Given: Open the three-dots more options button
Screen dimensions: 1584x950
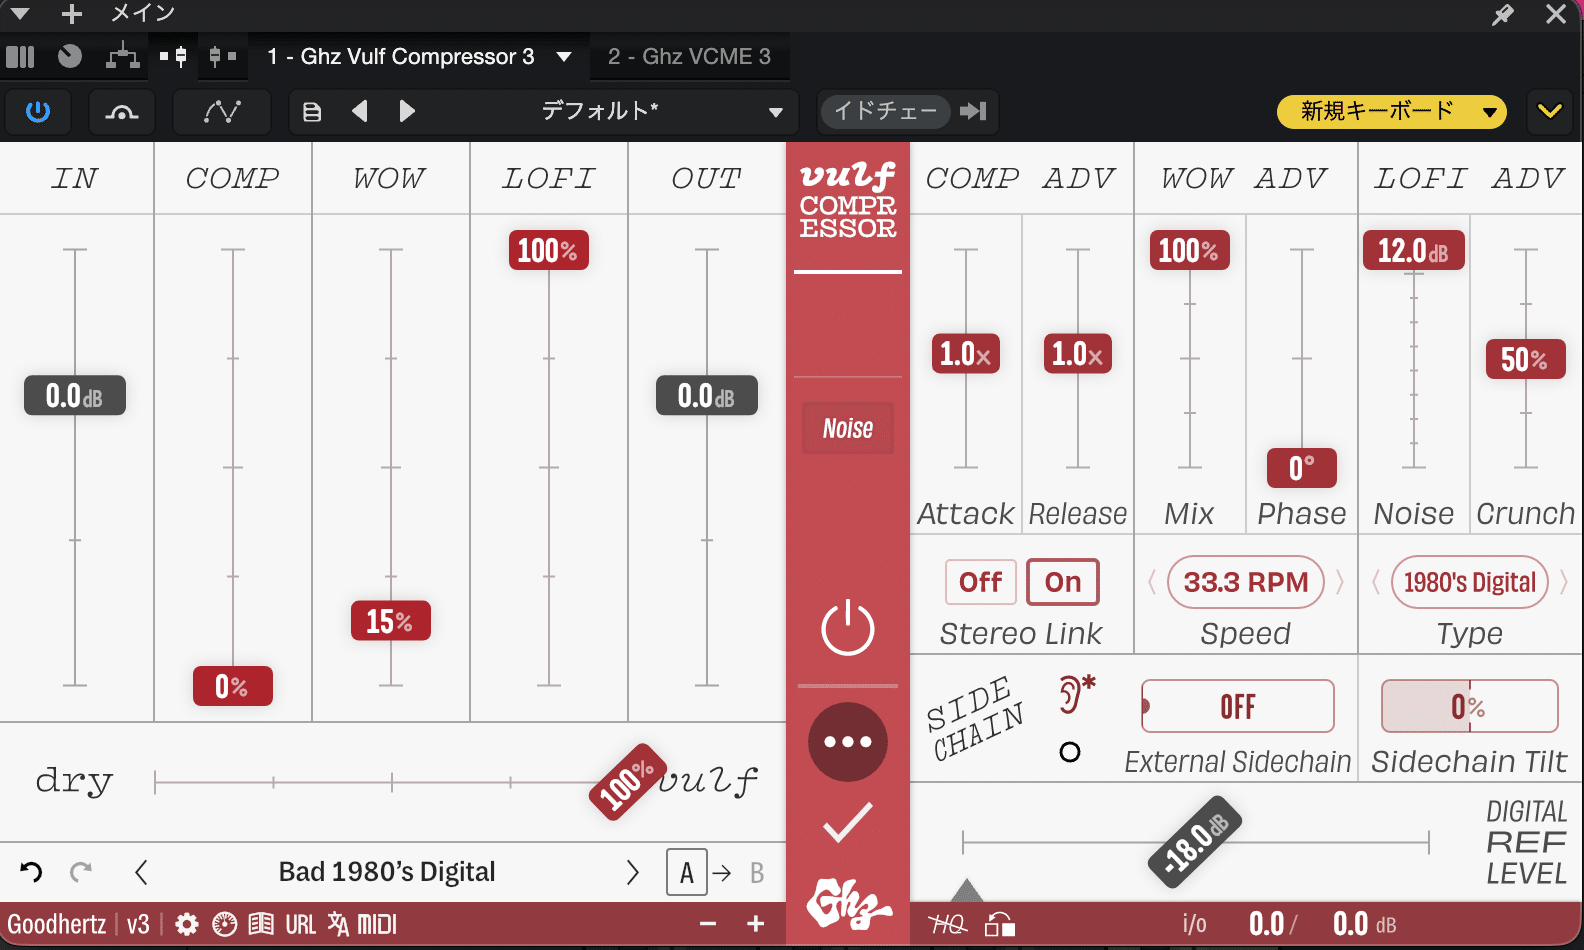Looking at the screenshot, I should click(x=848, y=742).
